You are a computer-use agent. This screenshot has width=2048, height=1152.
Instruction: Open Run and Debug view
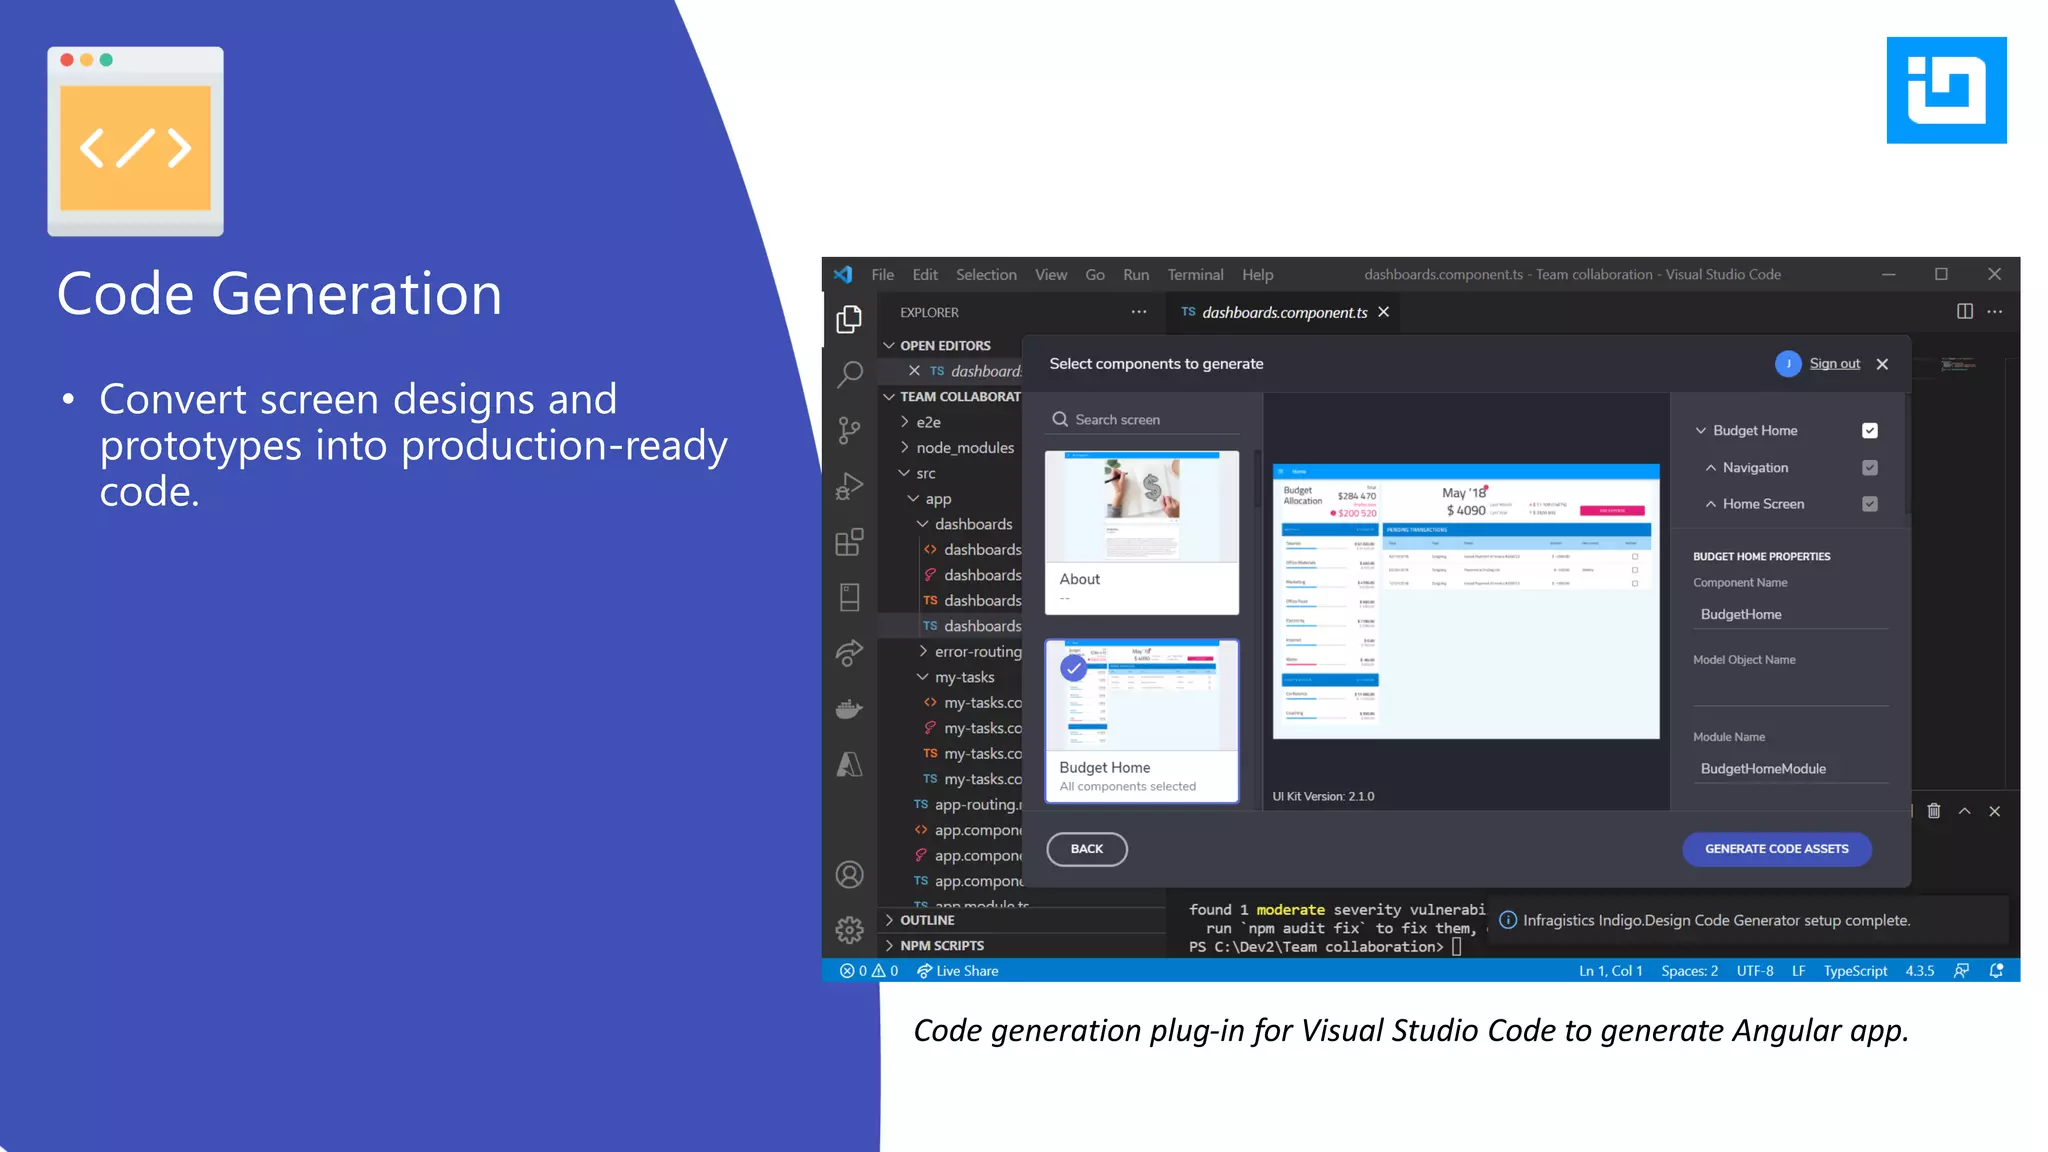tap(849, 486)
